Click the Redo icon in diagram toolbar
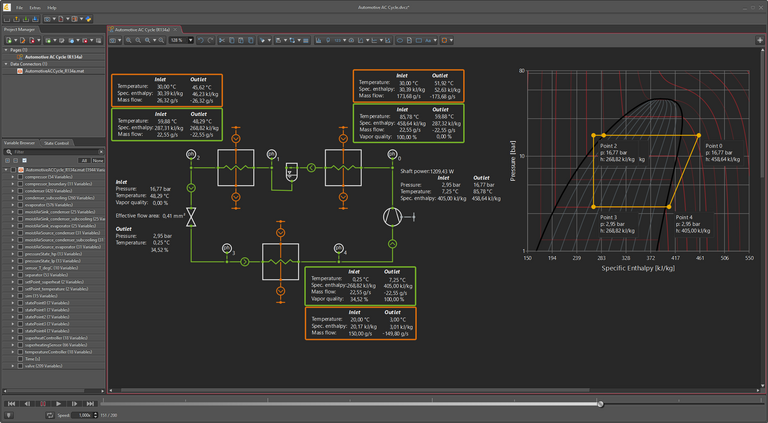768x423 pixels. pos(210,40)
